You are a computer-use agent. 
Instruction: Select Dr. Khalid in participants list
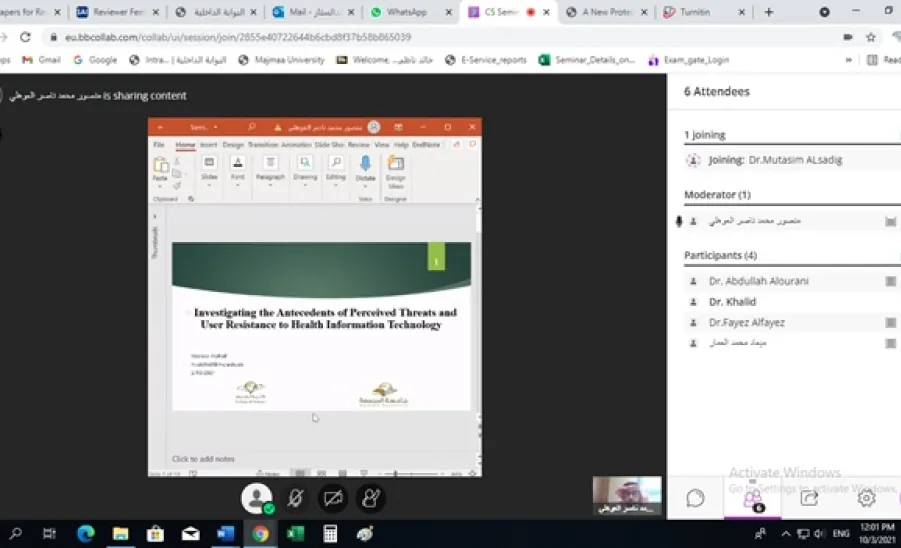tap(732, 302)
